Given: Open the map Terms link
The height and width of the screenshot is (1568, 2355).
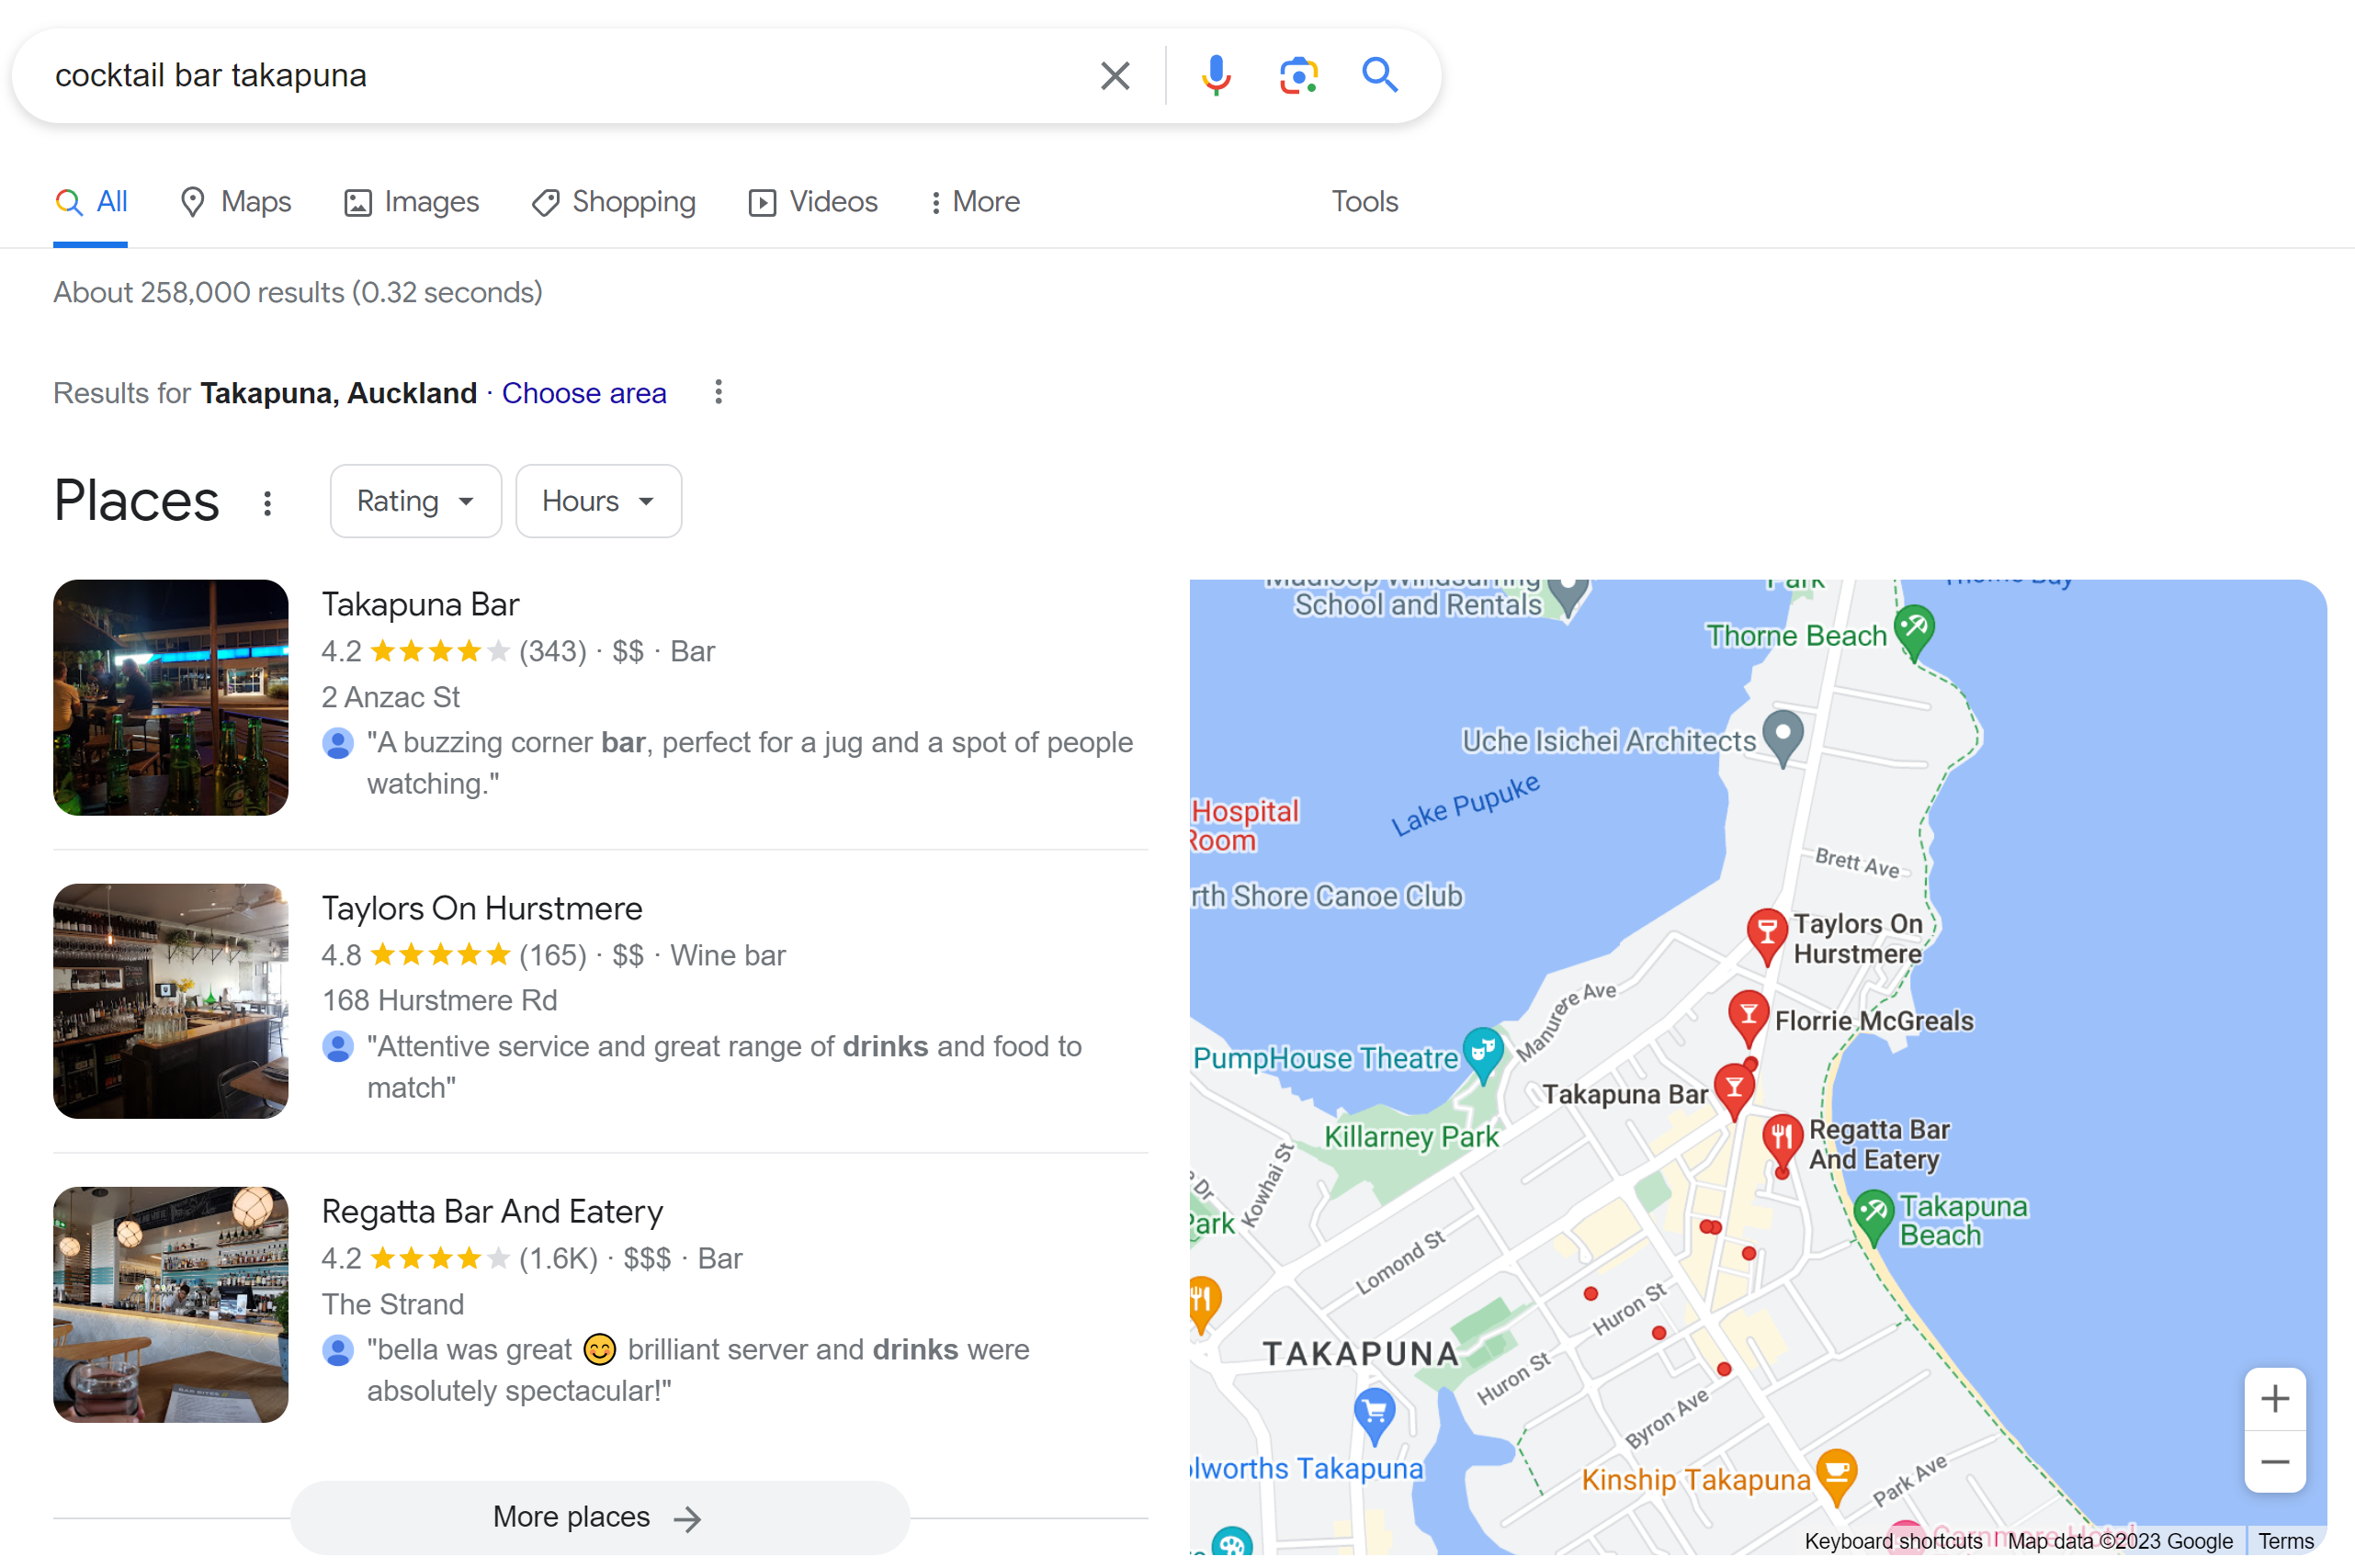Looking at the screenshot, I should pyautogui.click(x=2285, y=1541).
